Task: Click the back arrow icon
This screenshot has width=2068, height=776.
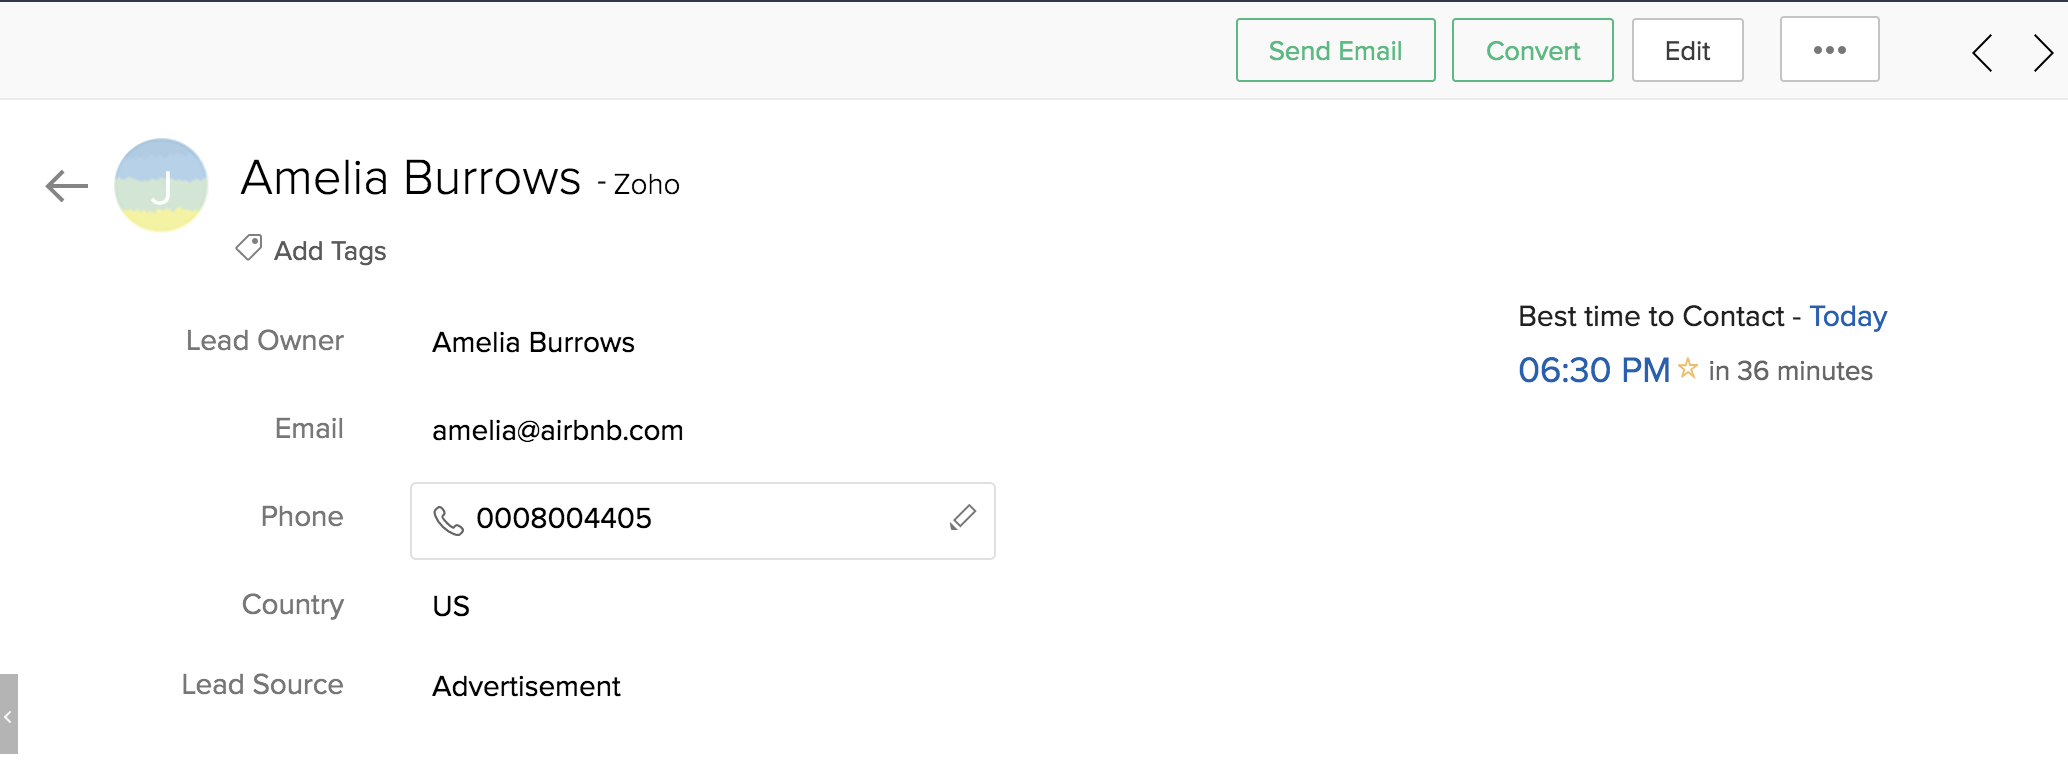Action: (x=67, y=185)
